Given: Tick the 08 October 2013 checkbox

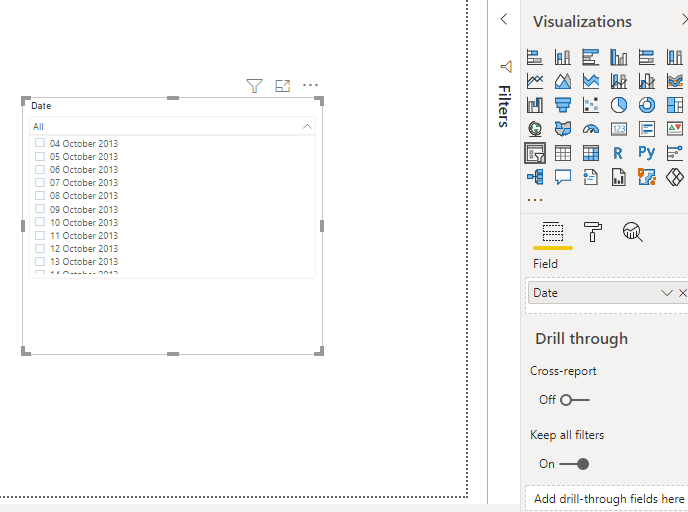Looking at the screenshot, I should 40,196.
